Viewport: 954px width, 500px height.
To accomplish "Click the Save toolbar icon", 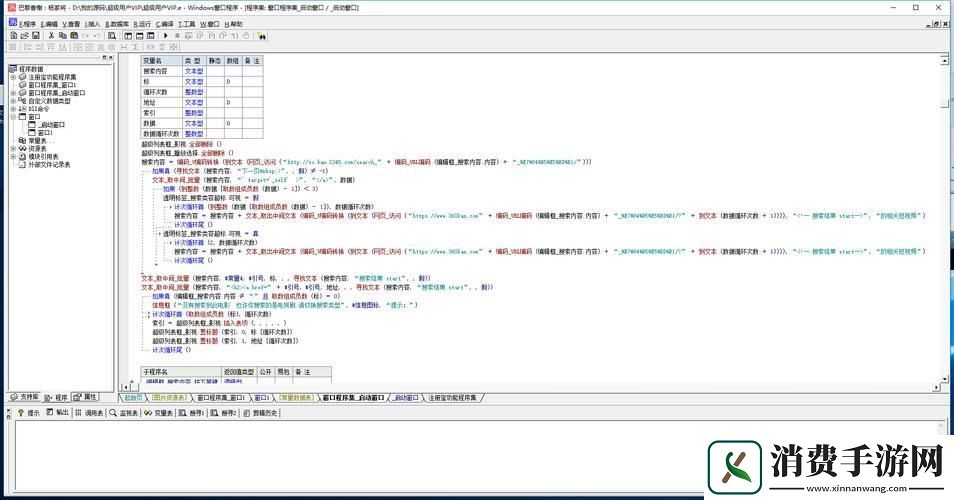I will [x=35, y=36].
